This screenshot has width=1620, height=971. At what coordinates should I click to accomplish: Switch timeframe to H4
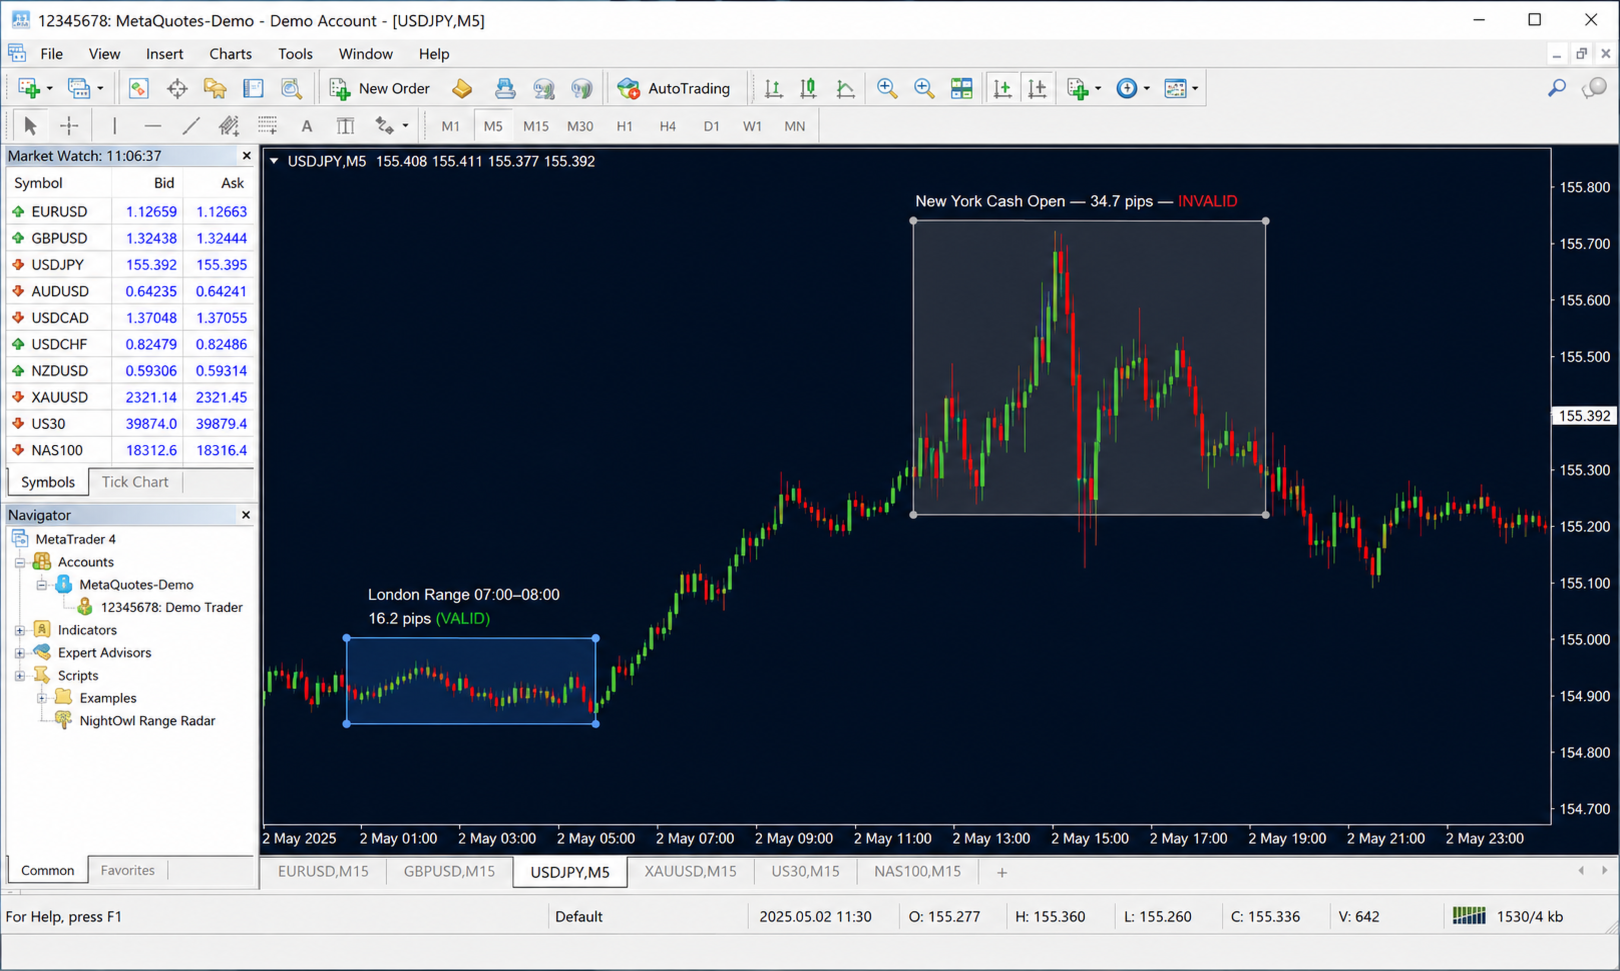coord(667,126)
